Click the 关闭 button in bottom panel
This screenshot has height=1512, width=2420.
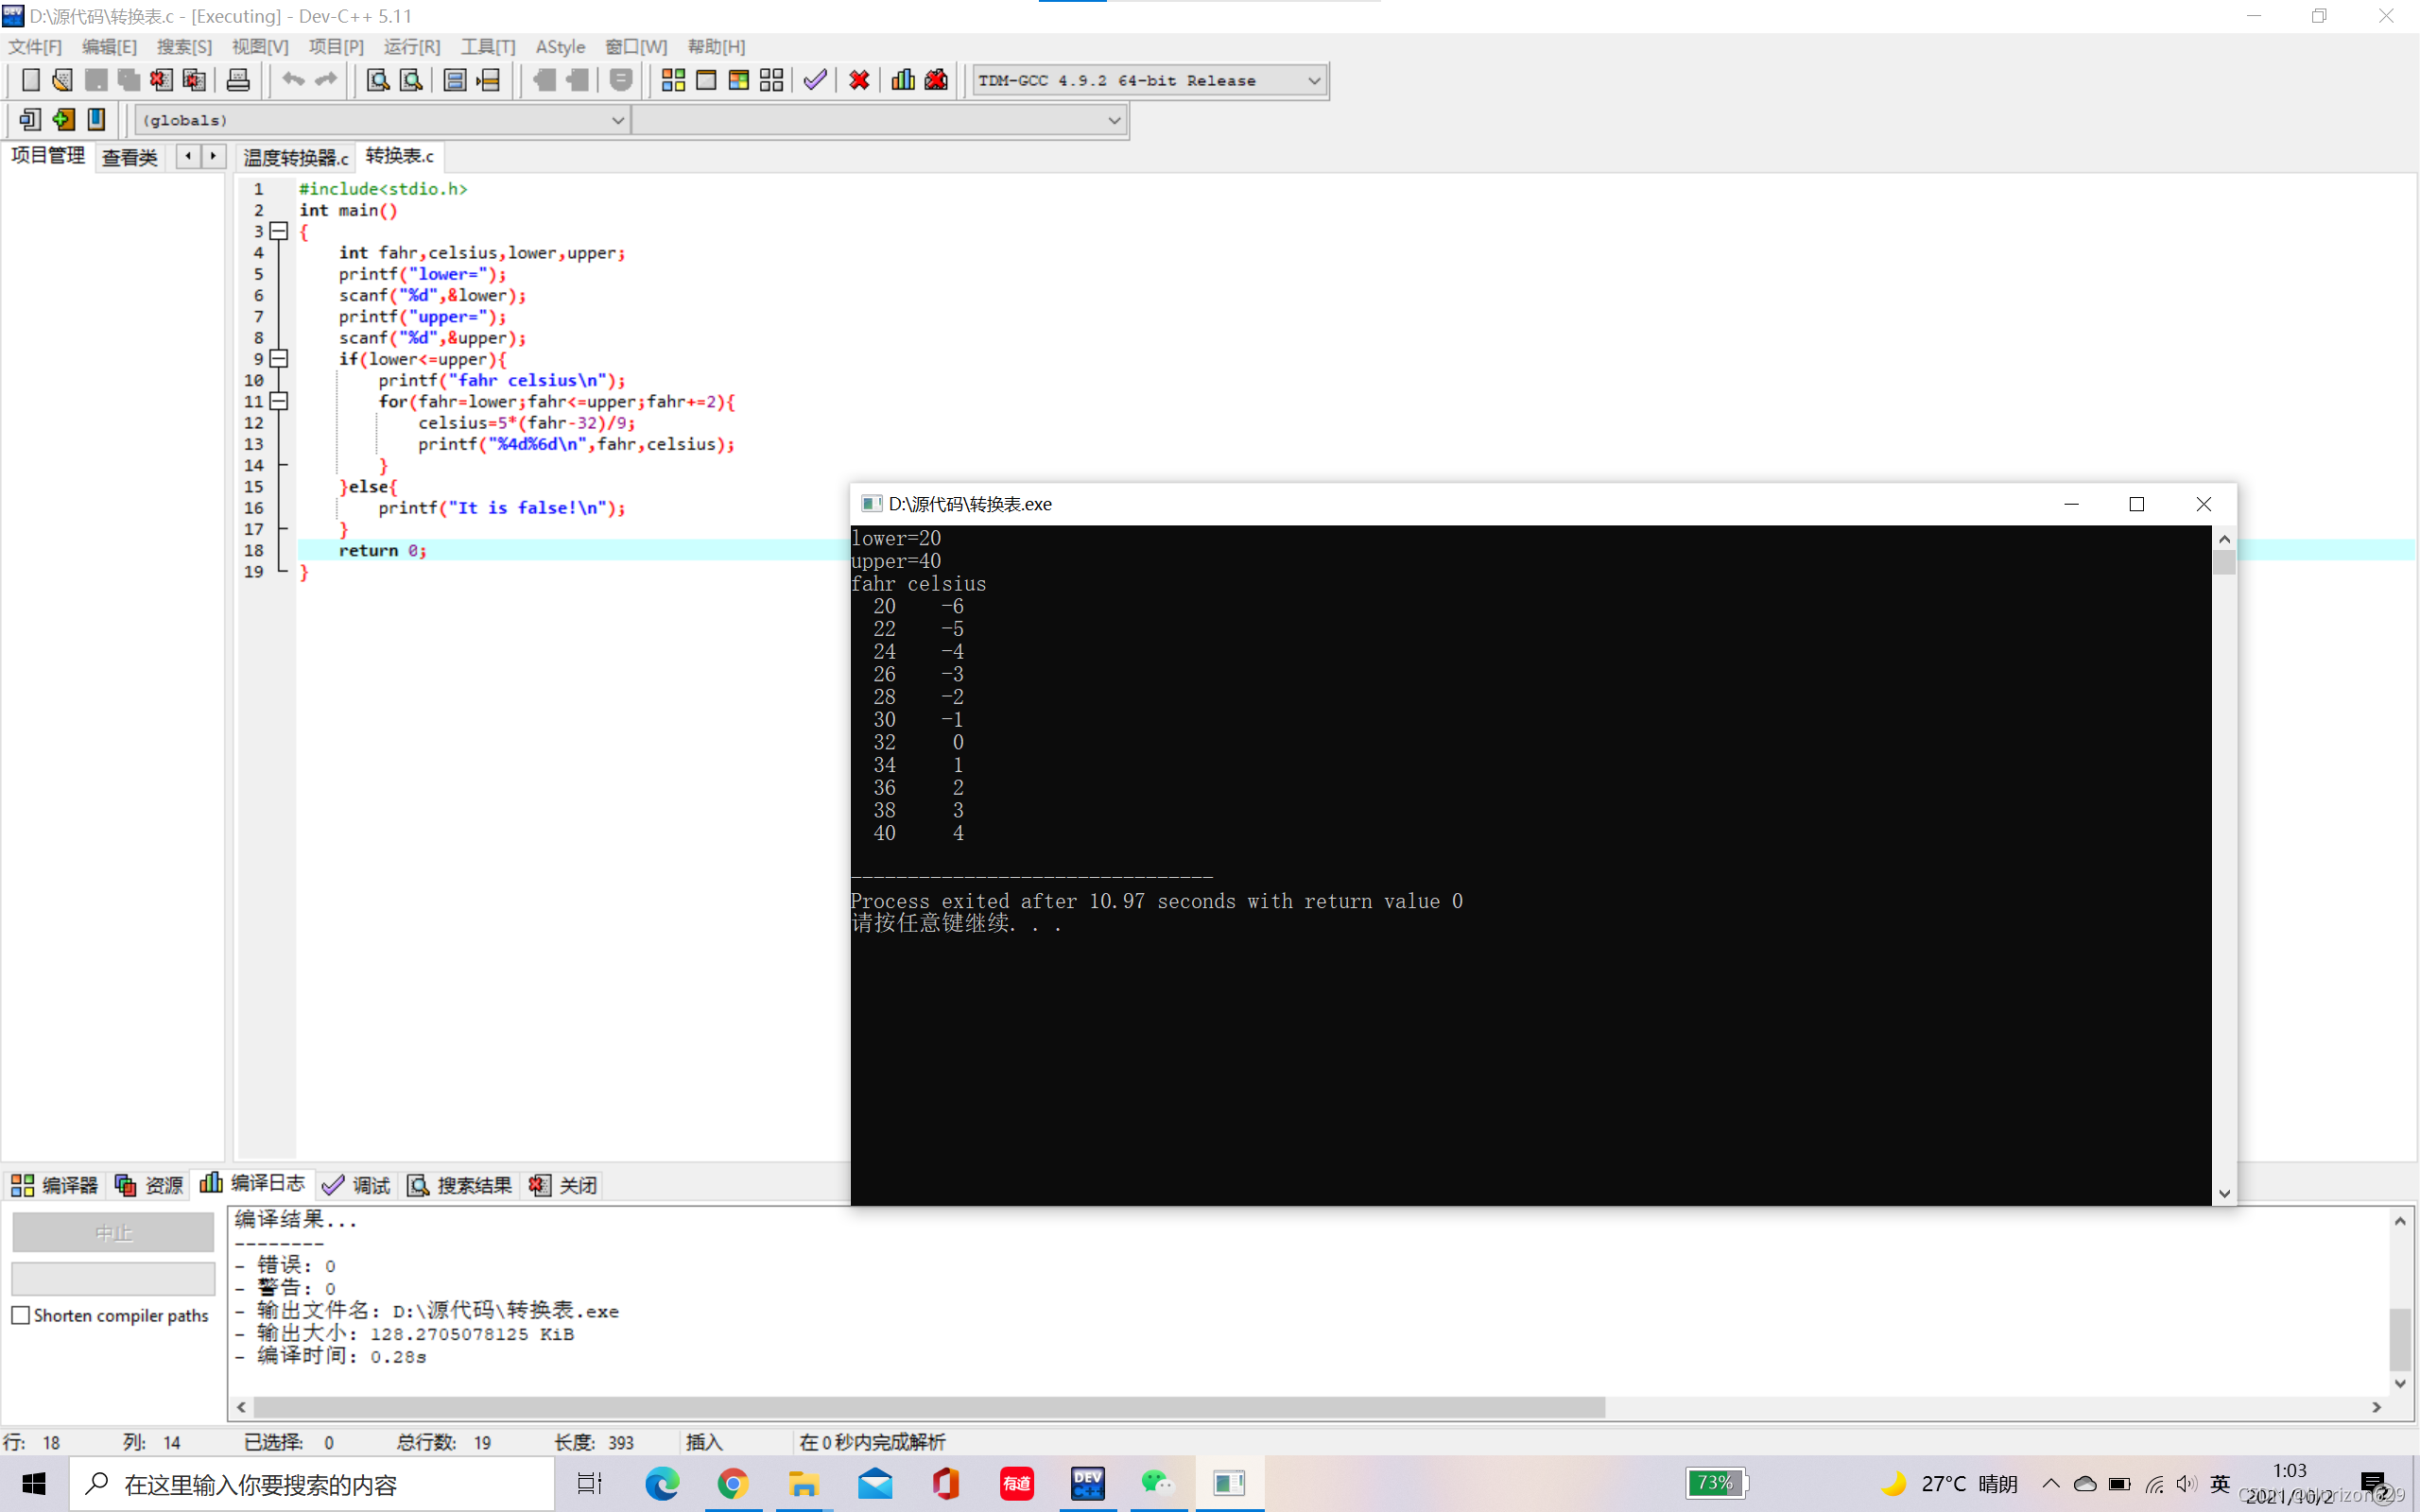tap(564, 1185)
